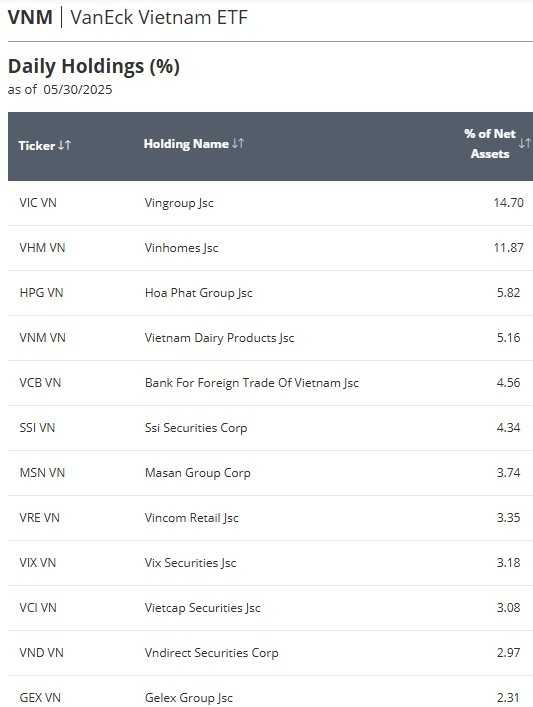Select the Vincom Retail Jsc row
The width and height of the screenshot is (533, 707).
click(x=271, y=518)
